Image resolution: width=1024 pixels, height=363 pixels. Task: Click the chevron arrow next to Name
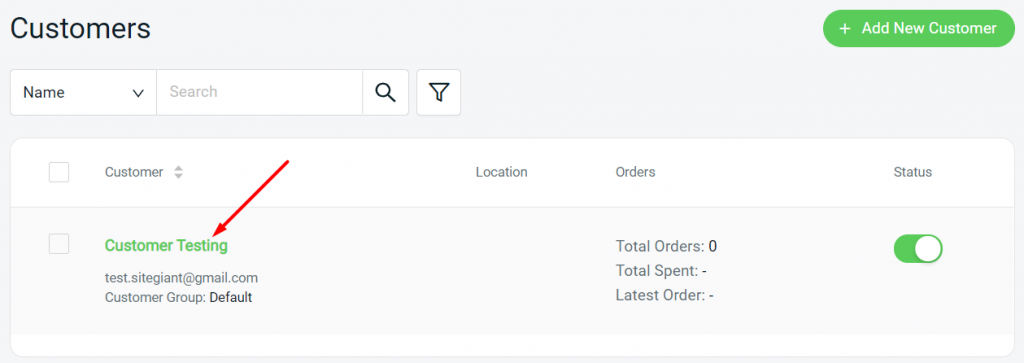(138, 93)
